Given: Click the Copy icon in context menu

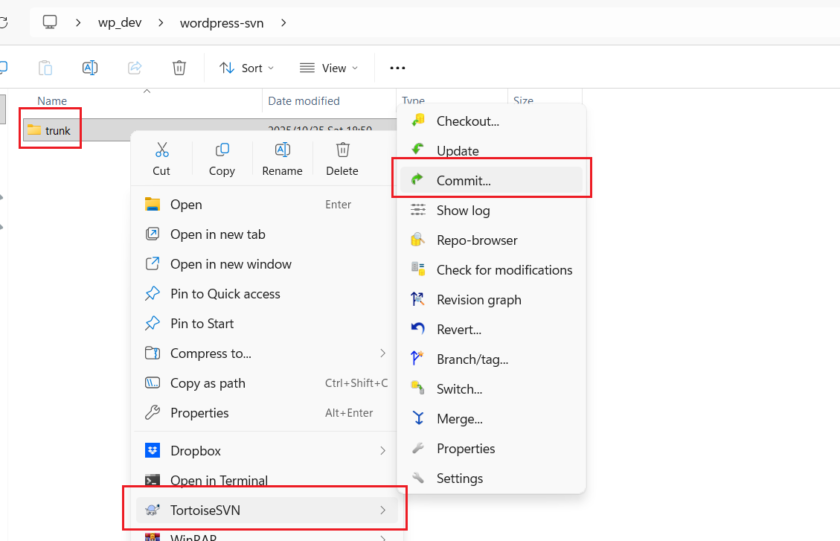Looking at the screenshot, I should tap(222, 150).
